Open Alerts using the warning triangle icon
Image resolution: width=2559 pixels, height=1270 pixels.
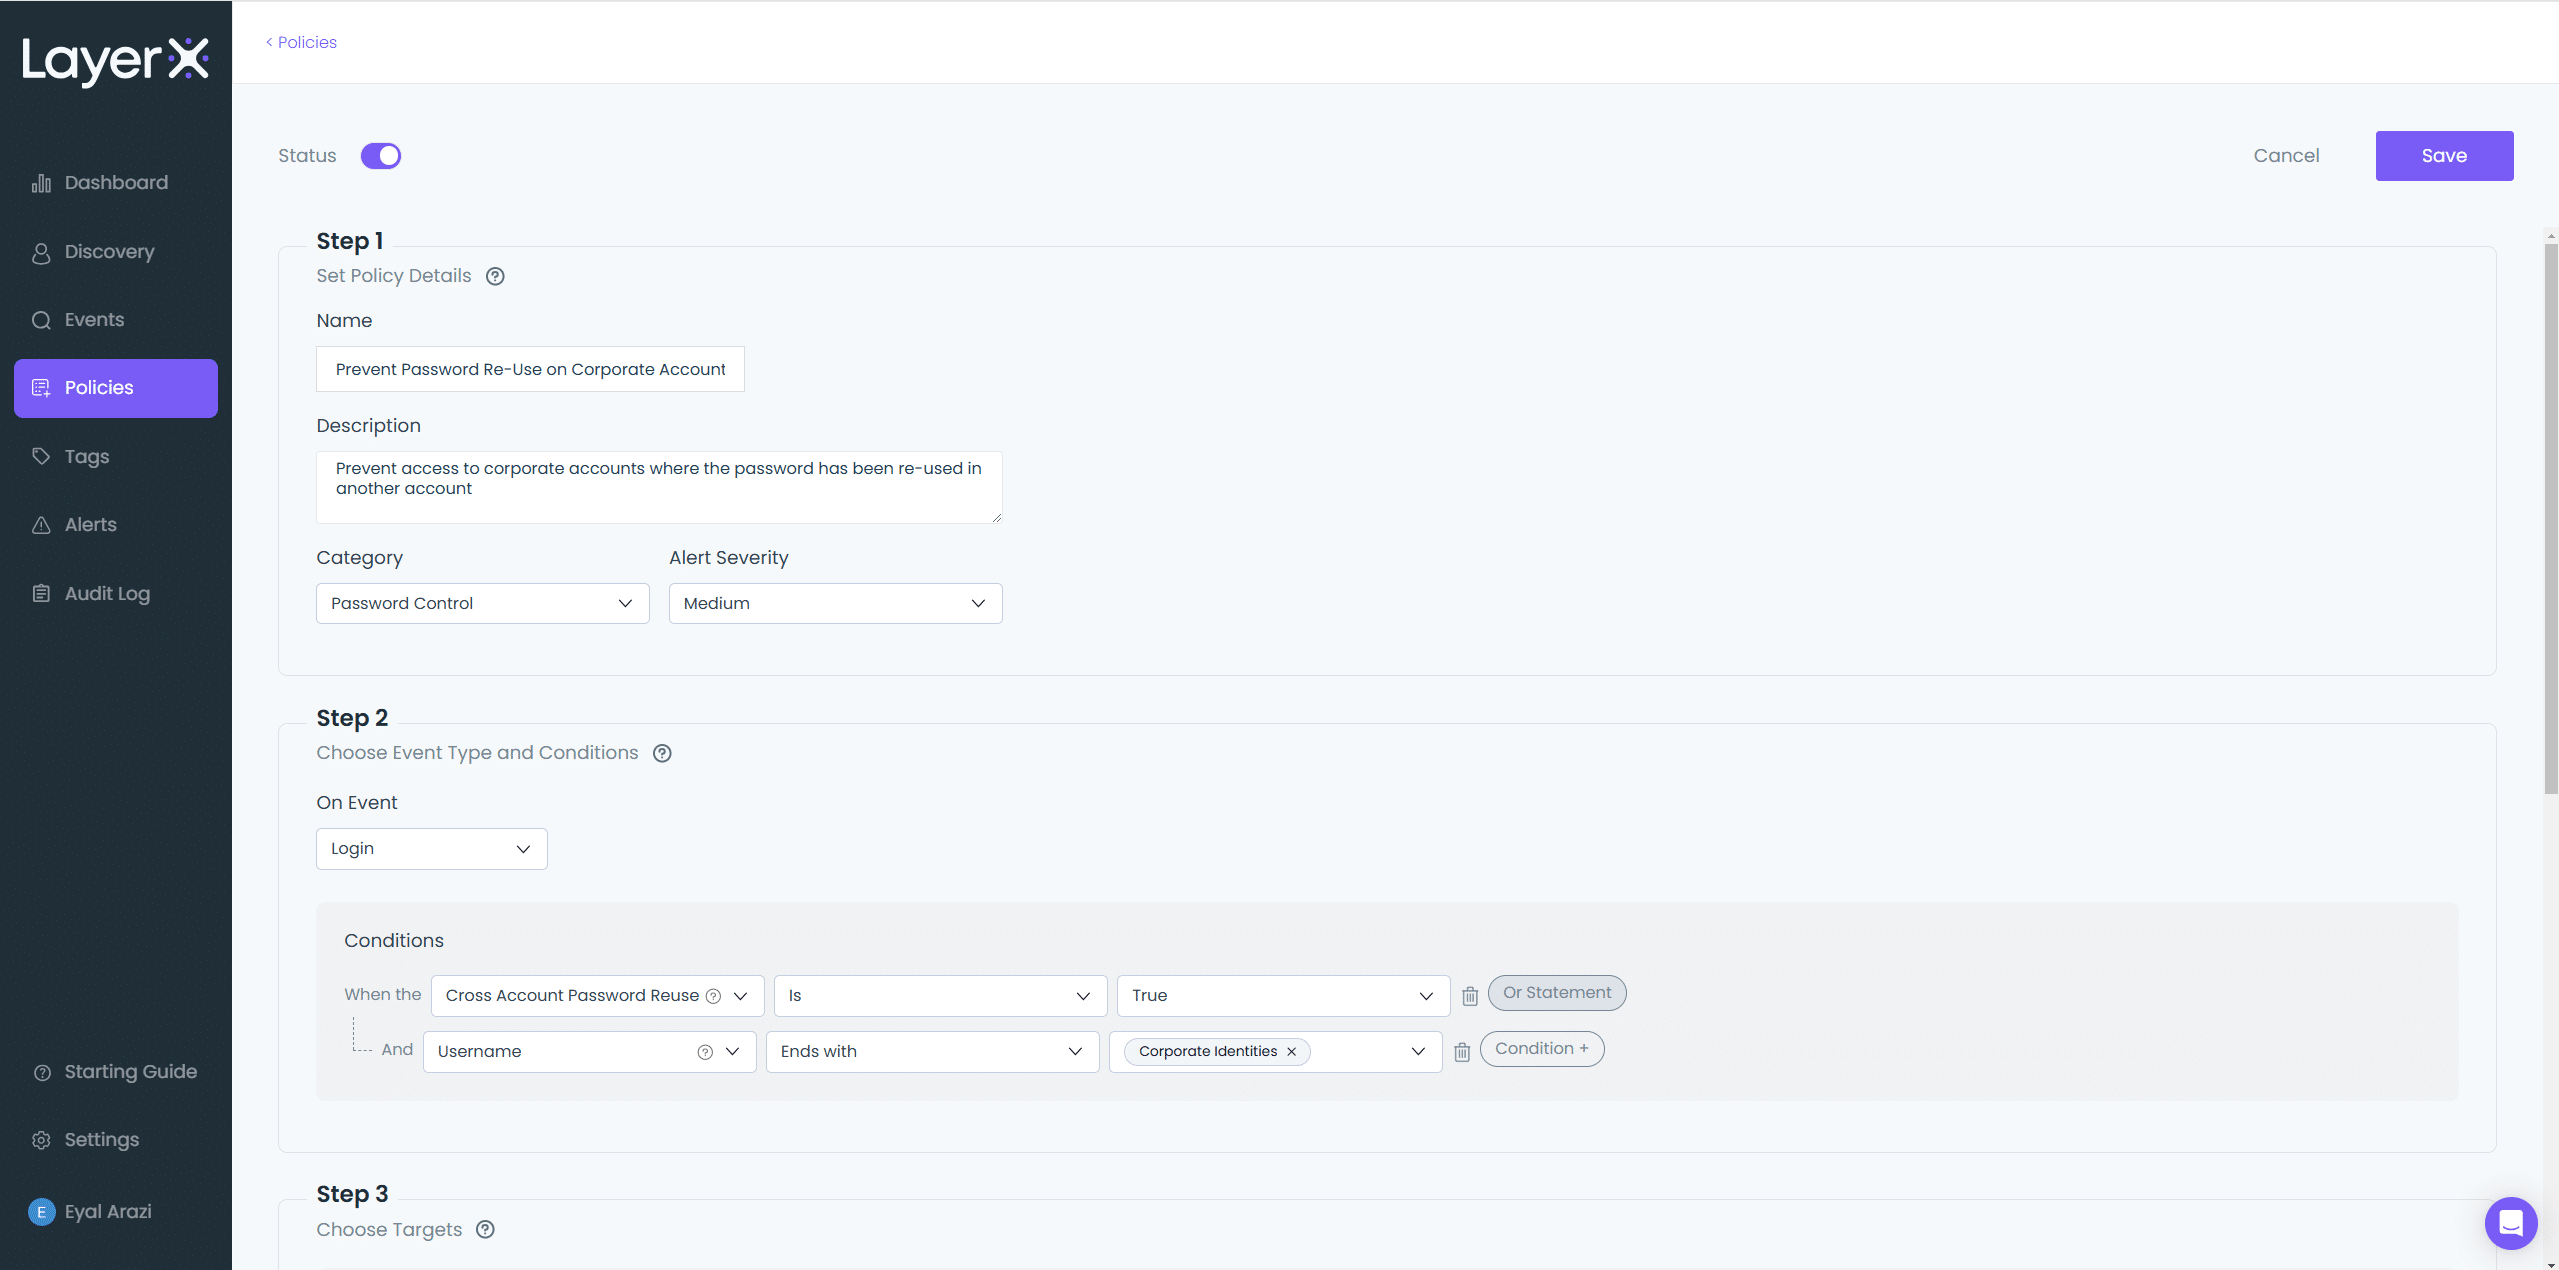(x=41, y=524)
